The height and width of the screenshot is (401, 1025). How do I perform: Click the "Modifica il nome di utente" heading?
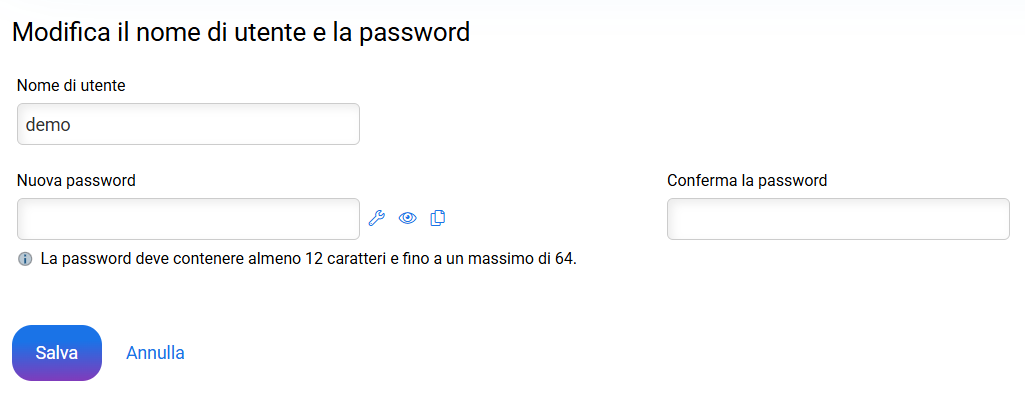click(x=240, y=32)
